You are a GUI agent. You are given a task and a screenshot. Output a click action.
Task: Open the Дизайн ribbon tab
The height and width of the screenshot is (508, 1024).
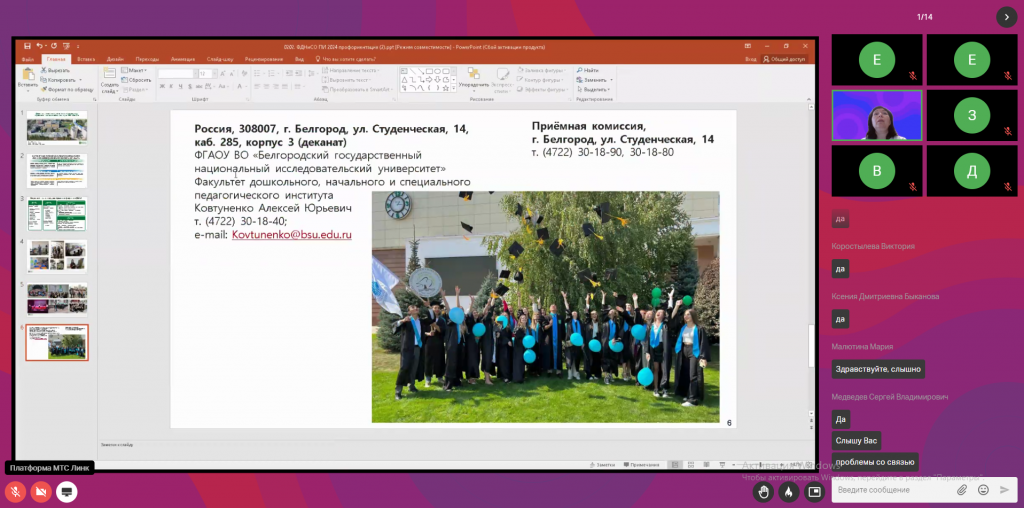click(x=116, y=59)
